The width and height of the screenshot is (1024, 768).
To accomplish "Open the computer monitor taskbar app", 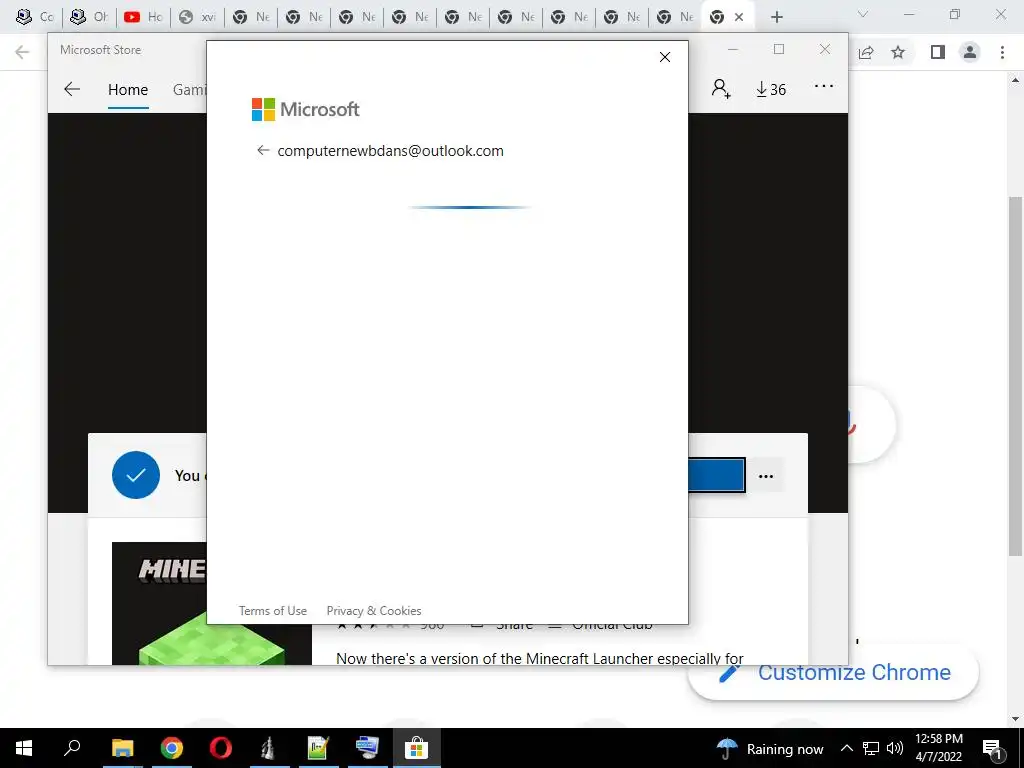I will pyautogui.click(x=367, y=748).
